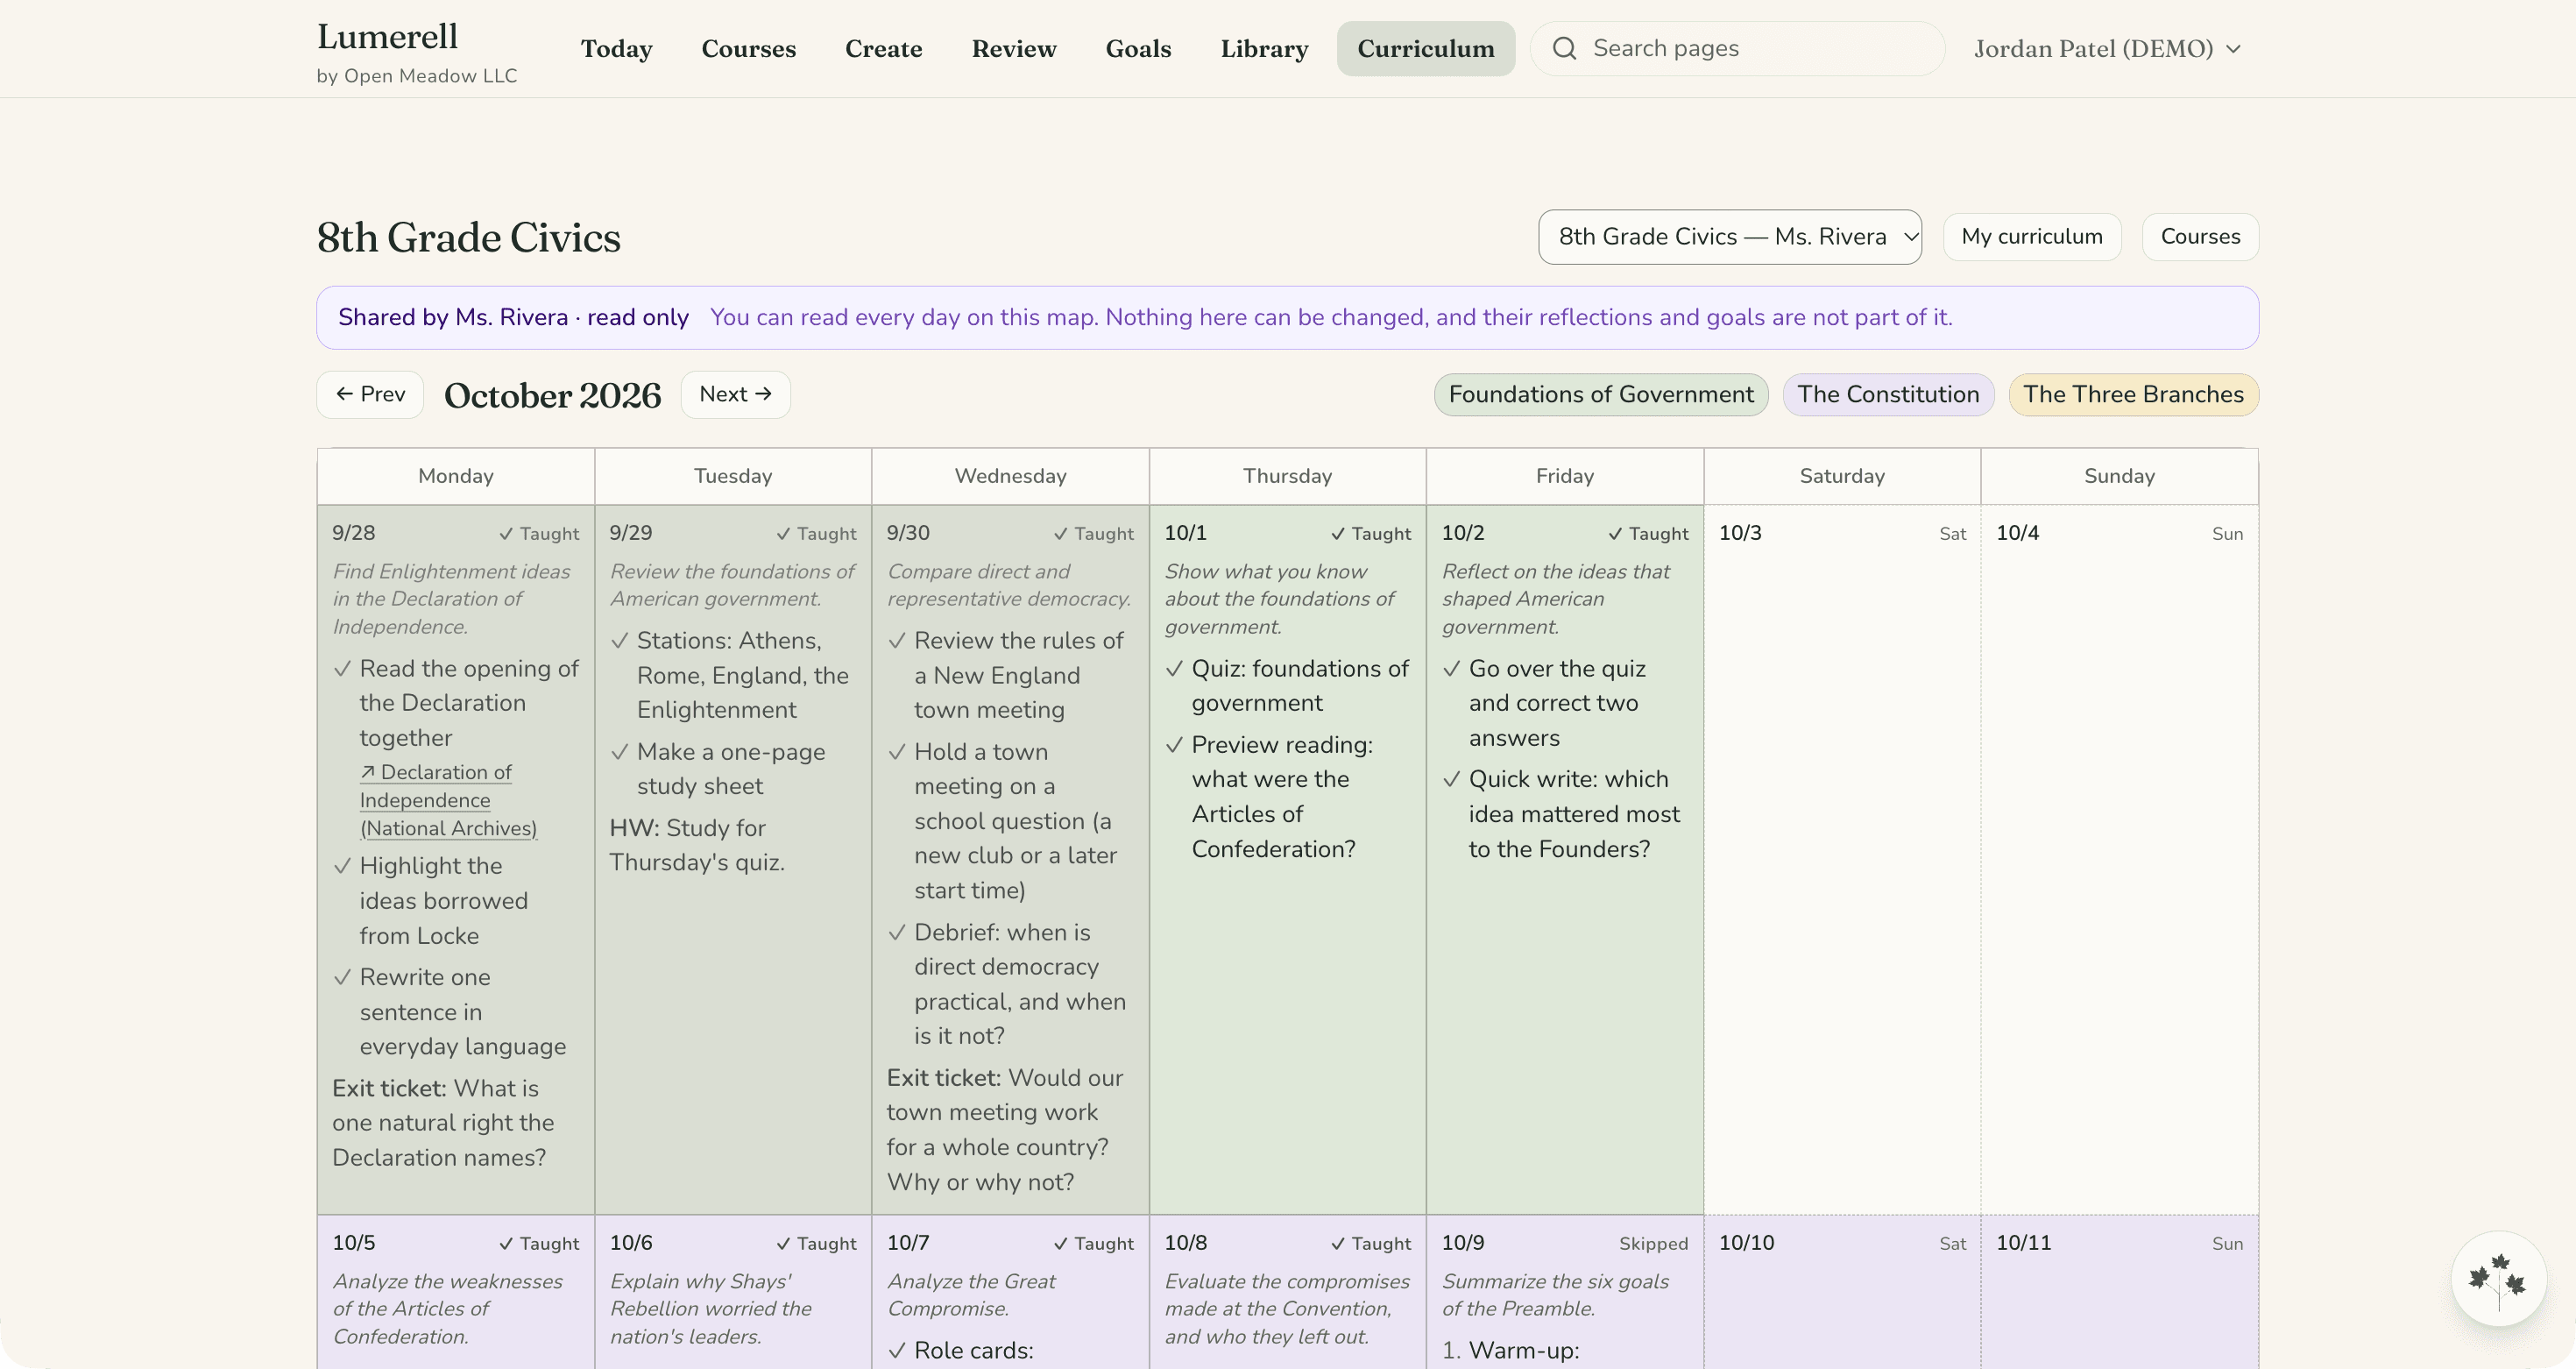Open Declaration of Independence National Archives link
The image size is (2576, 1369).
point(448,800)
